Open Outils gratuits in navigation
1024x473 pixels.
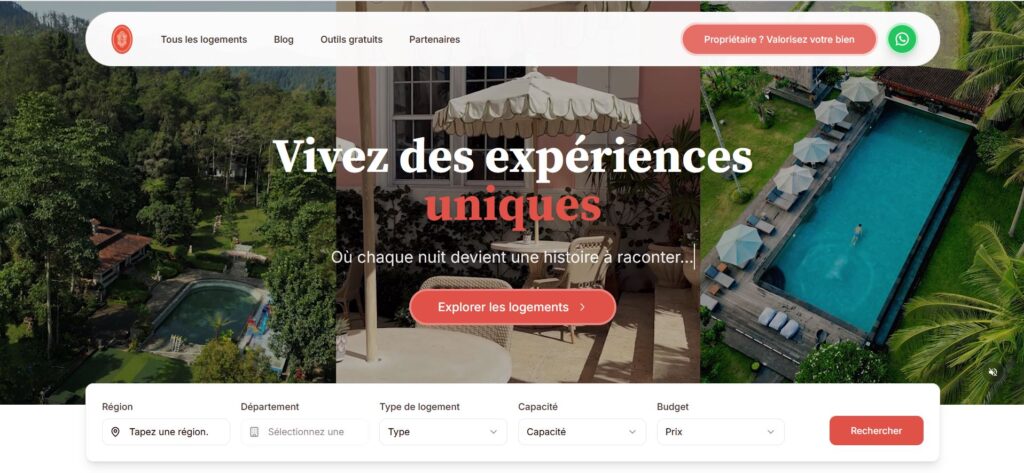pos(351,39)
